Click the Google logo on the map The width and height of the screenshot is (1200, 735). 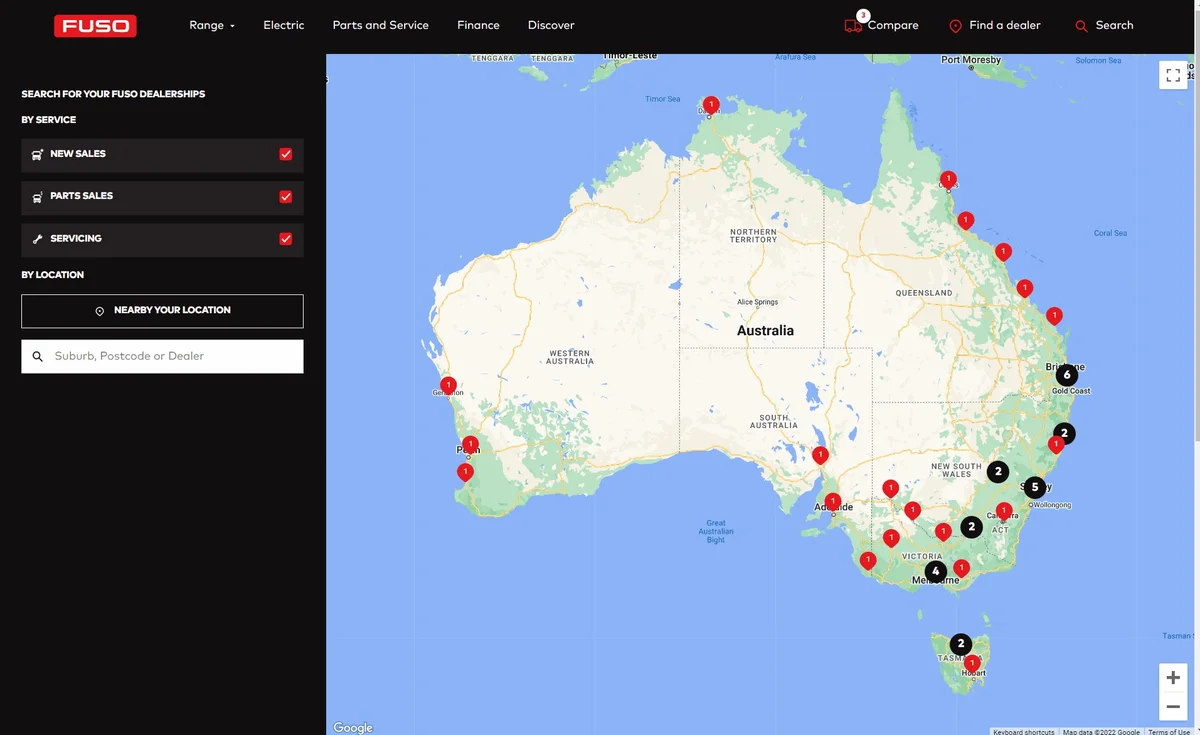click(352, 727)
